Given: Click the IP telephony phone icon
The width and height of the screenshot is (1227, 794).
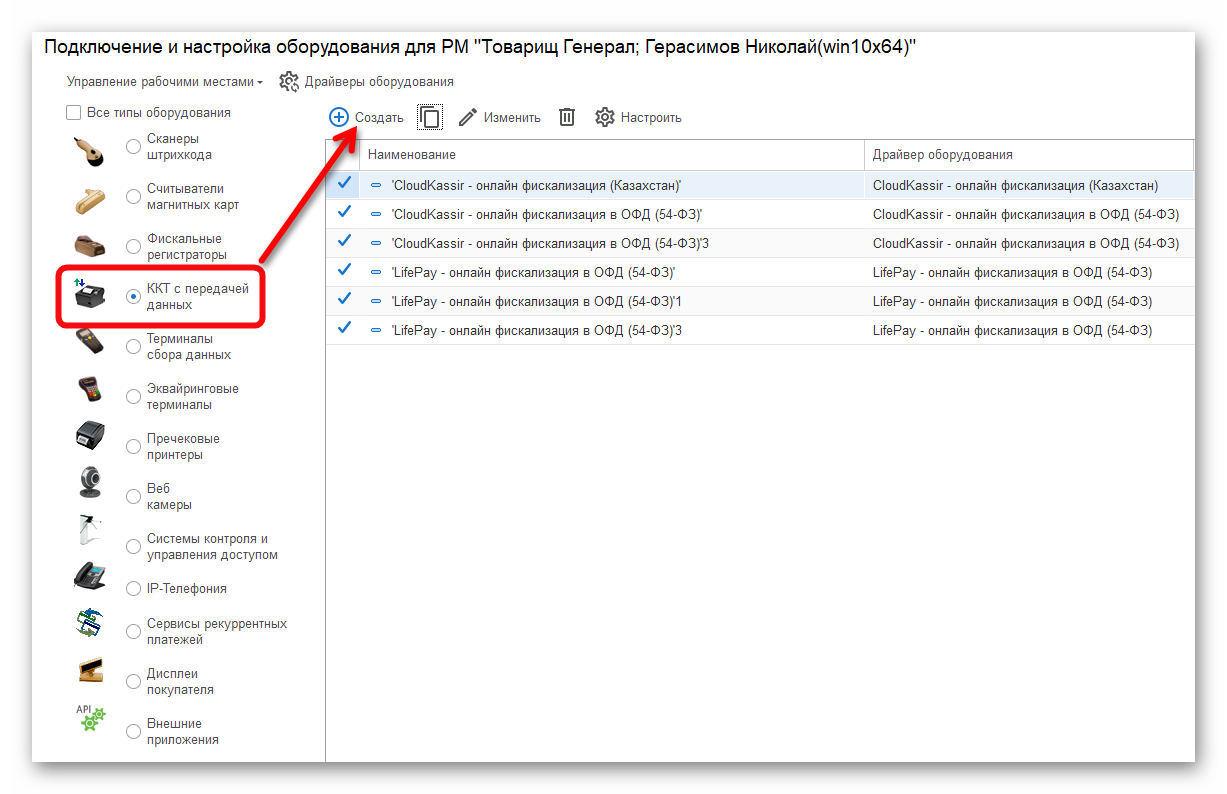Looking at the screenshot, I should coord(89,577).
